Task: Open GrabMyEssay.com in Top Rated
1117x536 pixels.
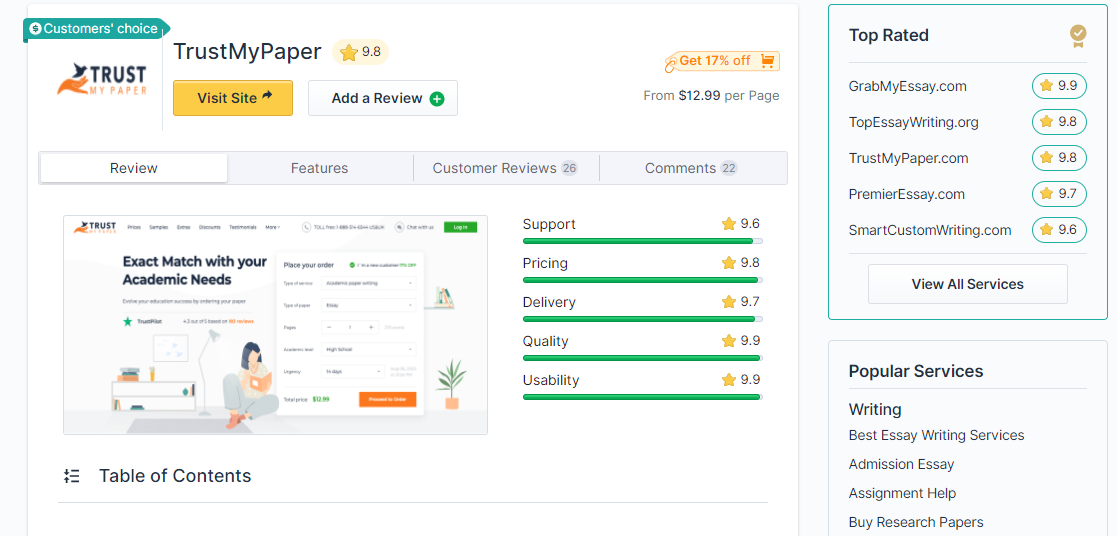Action: [908, 86]
